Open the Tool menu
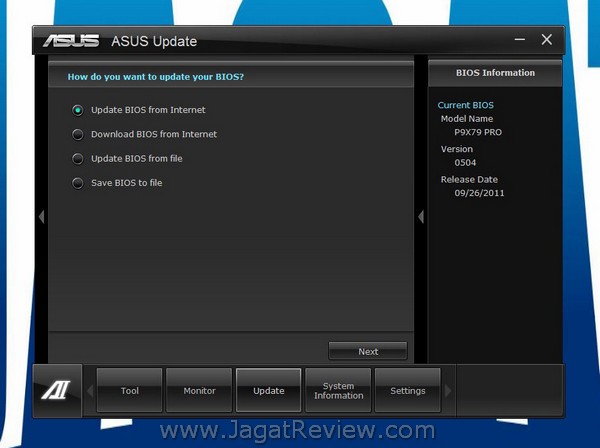 (130, 391)
